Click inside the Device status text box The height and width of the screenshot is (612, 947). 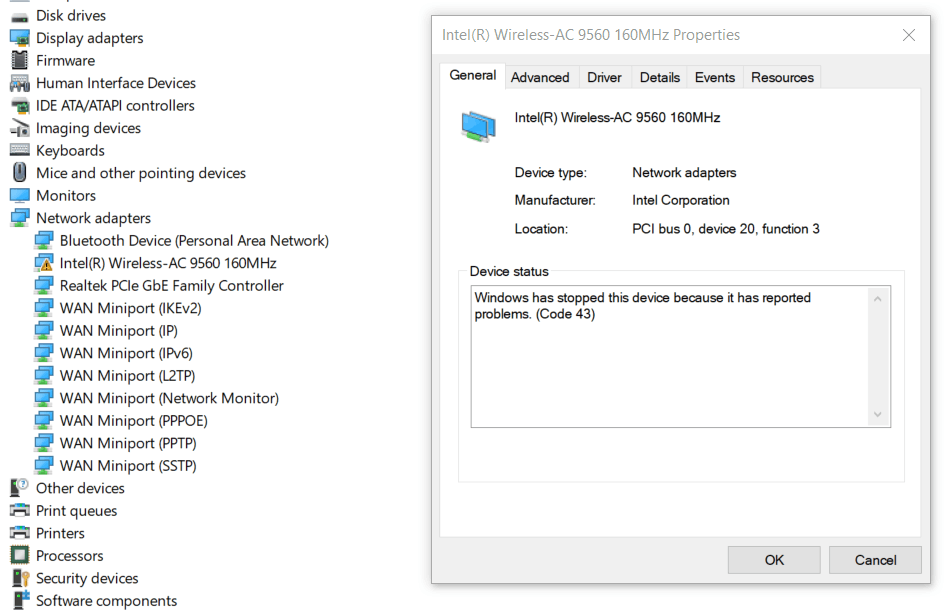pos(681,356)
